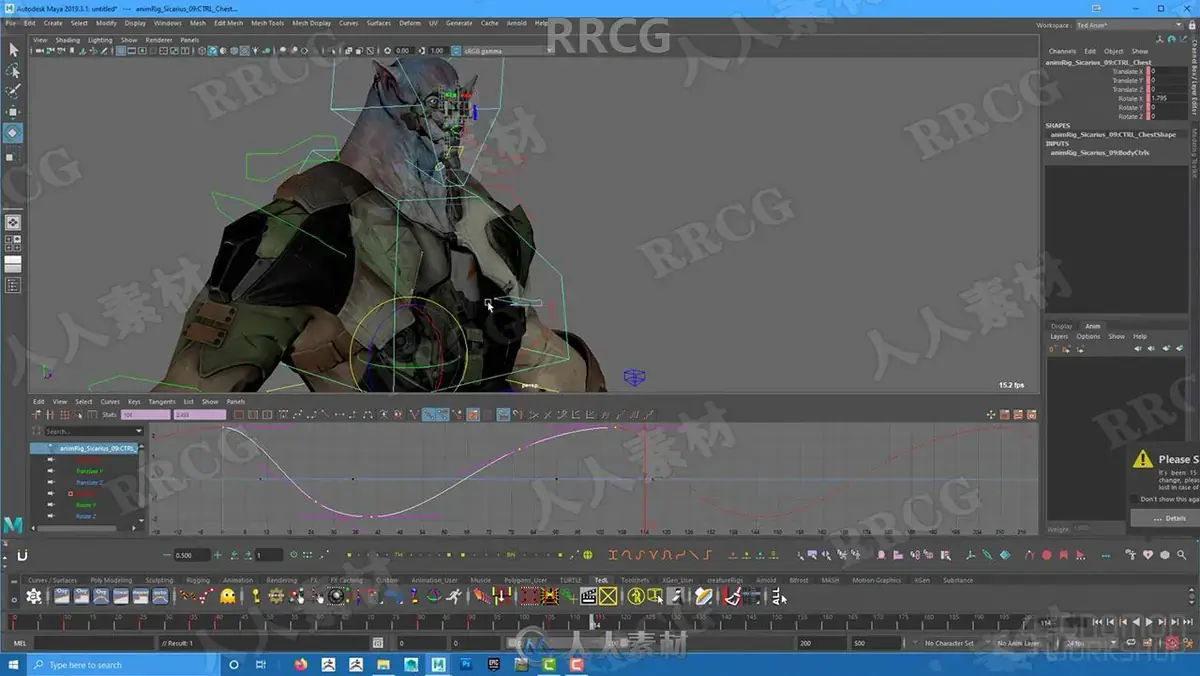Click the clapperboard shelf icon
This screenshot has width=1200, height=676.
click(589, 596)
